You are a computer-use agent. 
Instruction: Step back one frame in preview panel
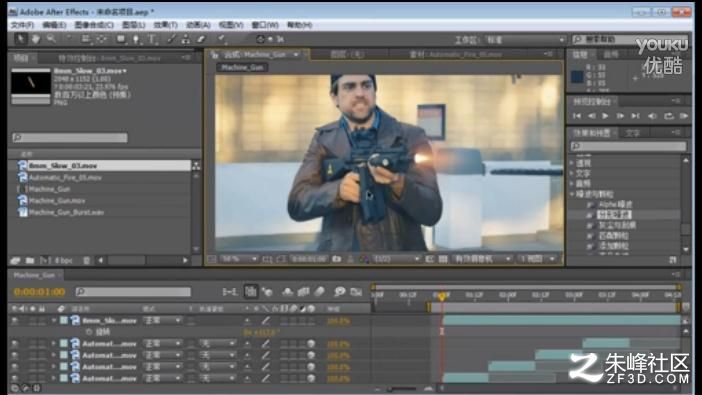pyautogui.click(x=591, y=116)
